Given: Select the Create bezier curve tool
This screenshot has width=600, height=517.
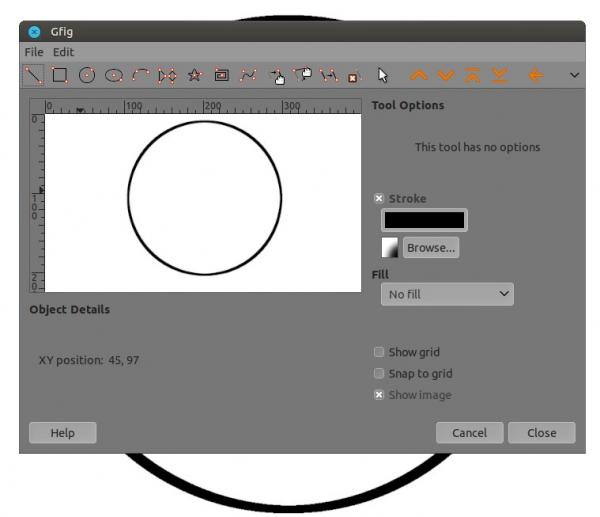Looking at the screenshot, I should (x=248, y=75).
